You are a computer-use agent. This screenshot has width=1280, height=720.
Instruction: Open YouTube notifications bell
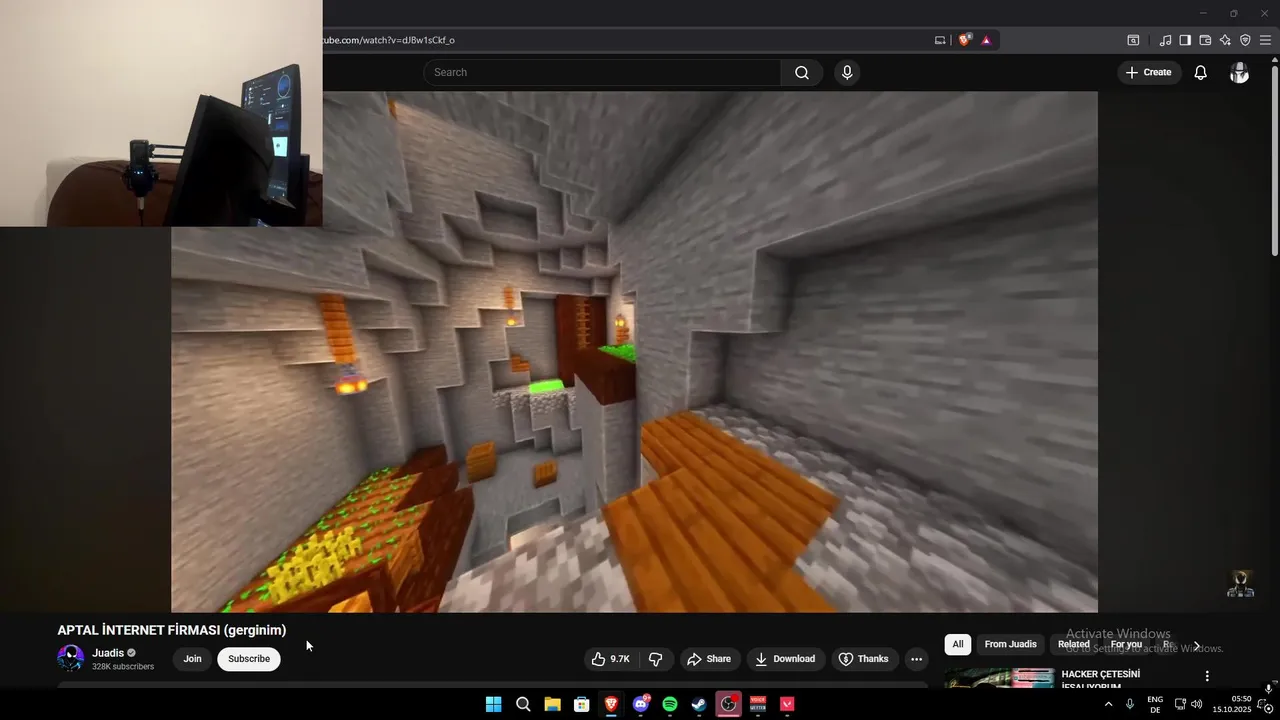(x=1201, y=72)
